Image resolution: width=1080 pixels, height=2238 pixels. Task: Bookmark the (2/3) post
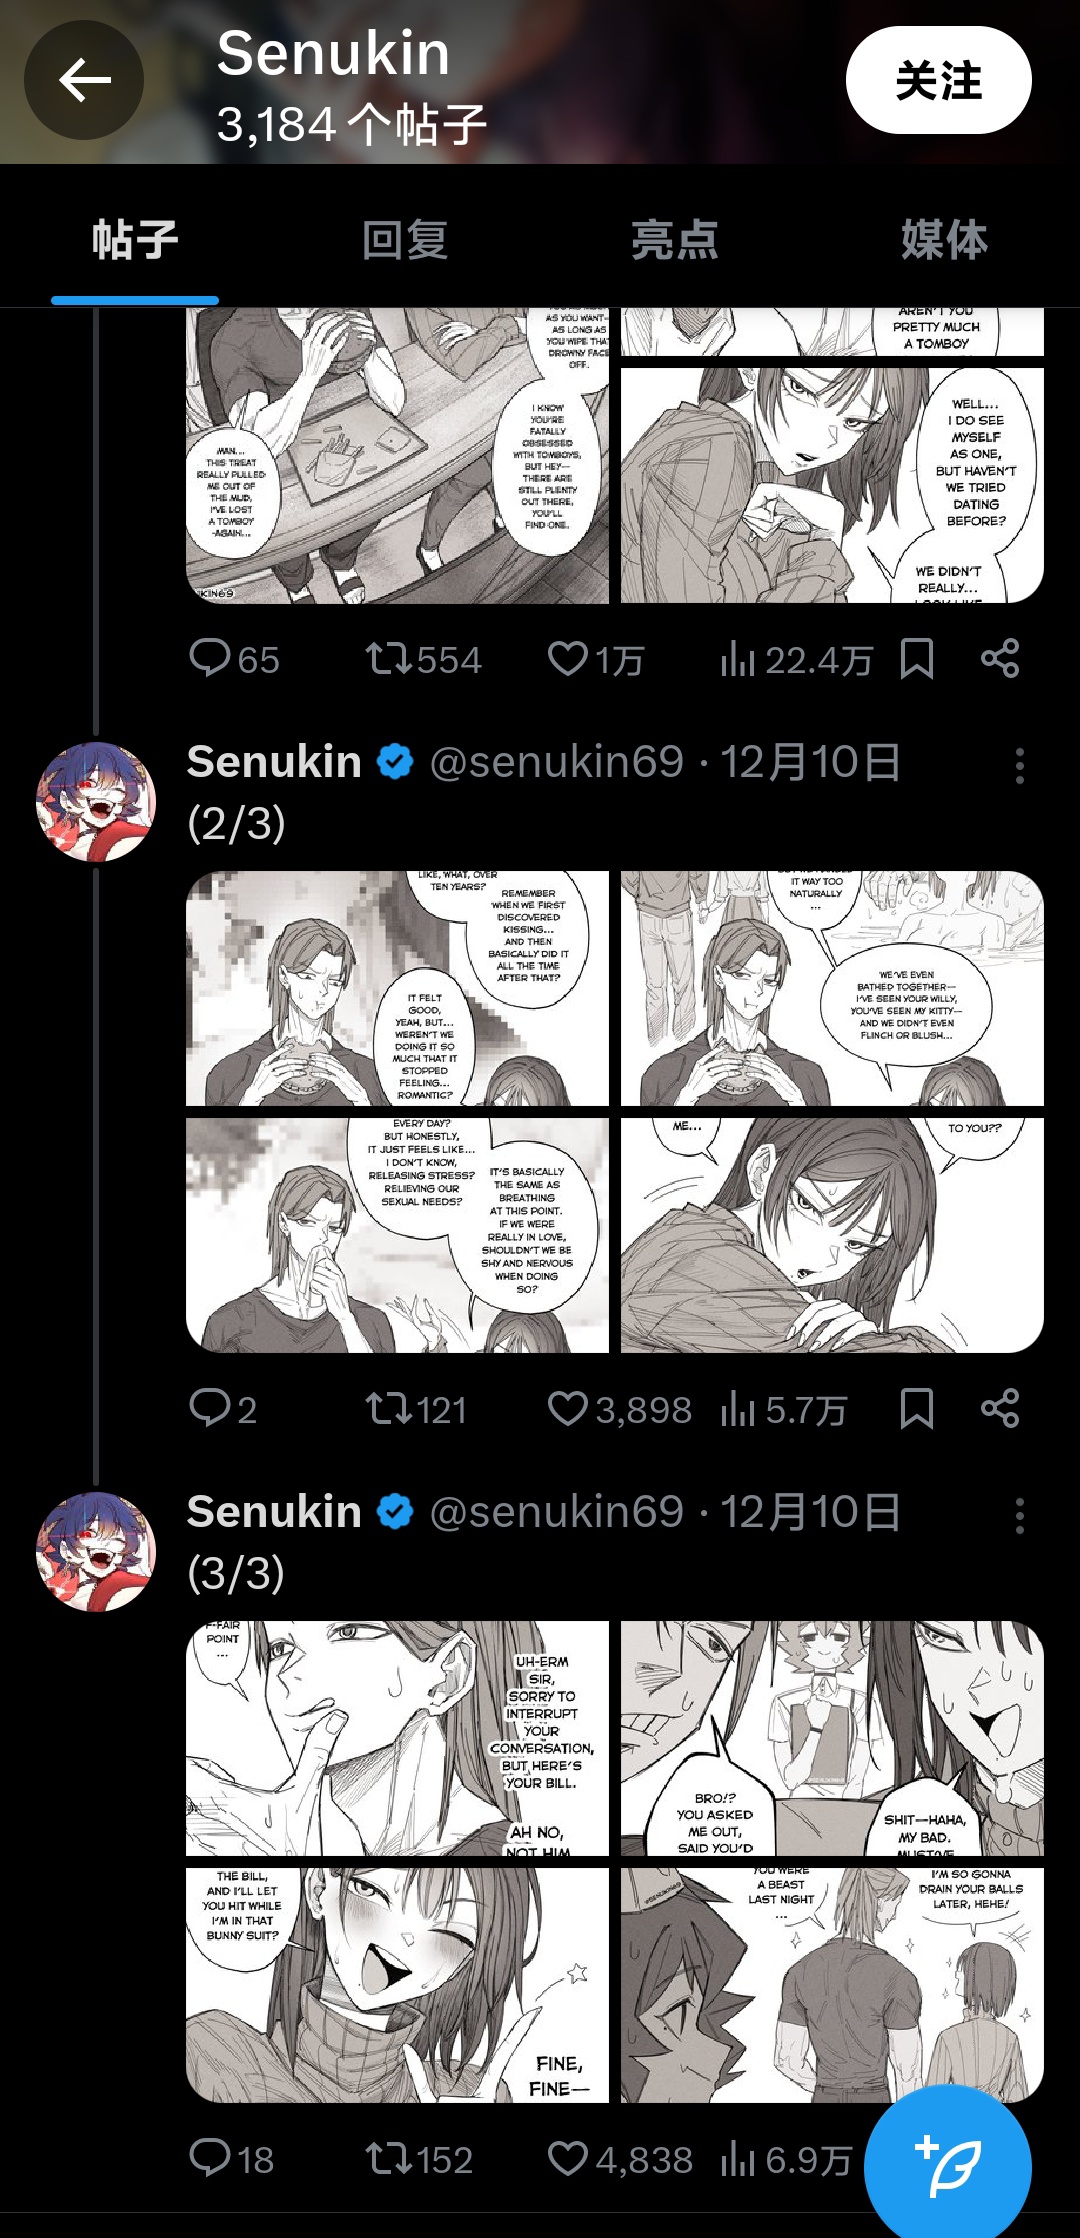tap(917, 1408)
